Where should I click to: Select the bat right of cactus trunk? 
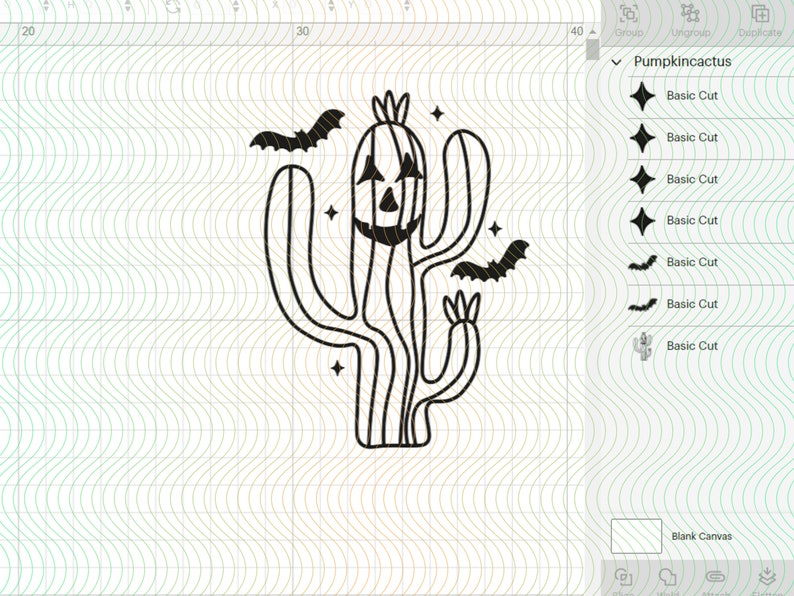tap(490, 263)
